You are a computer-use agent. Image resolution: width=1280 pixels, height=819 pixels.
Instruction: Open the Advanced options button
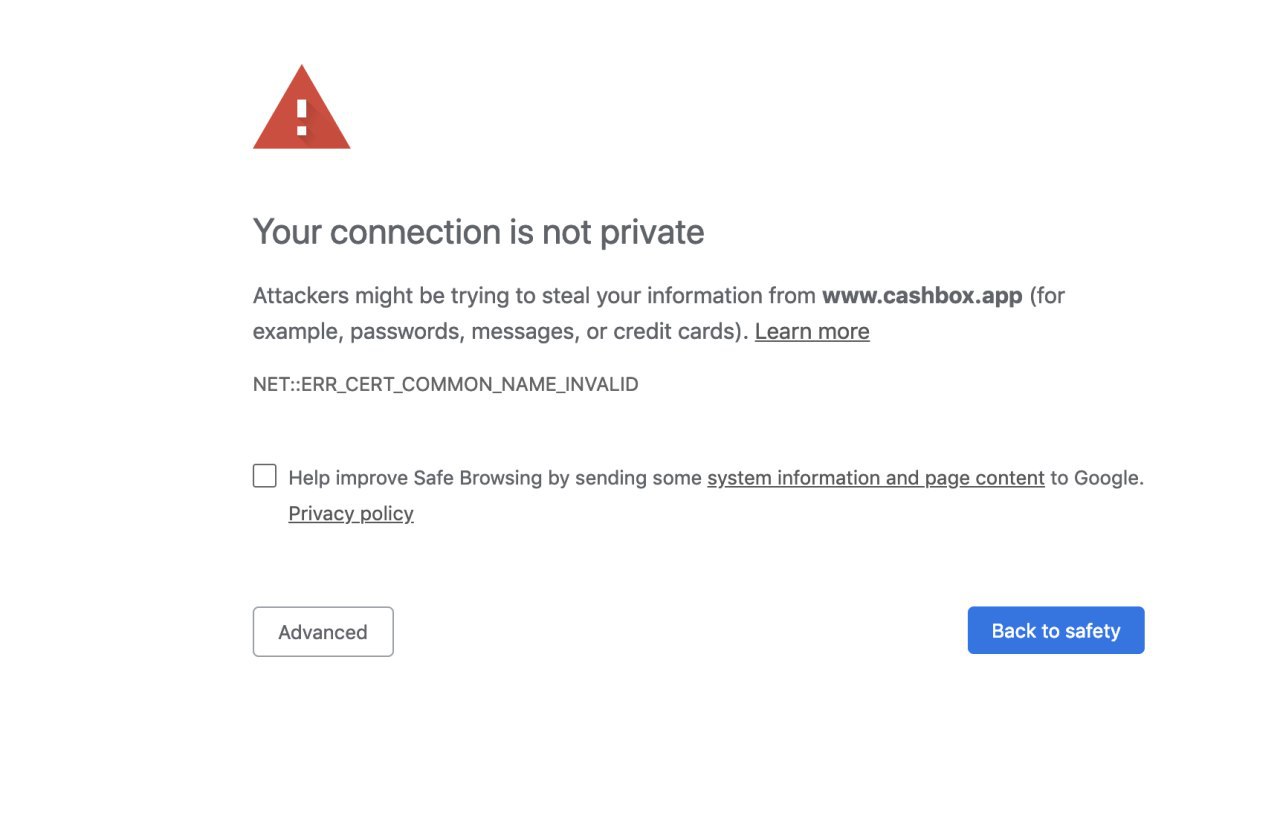pyautogui.click(x=323, y=632)
